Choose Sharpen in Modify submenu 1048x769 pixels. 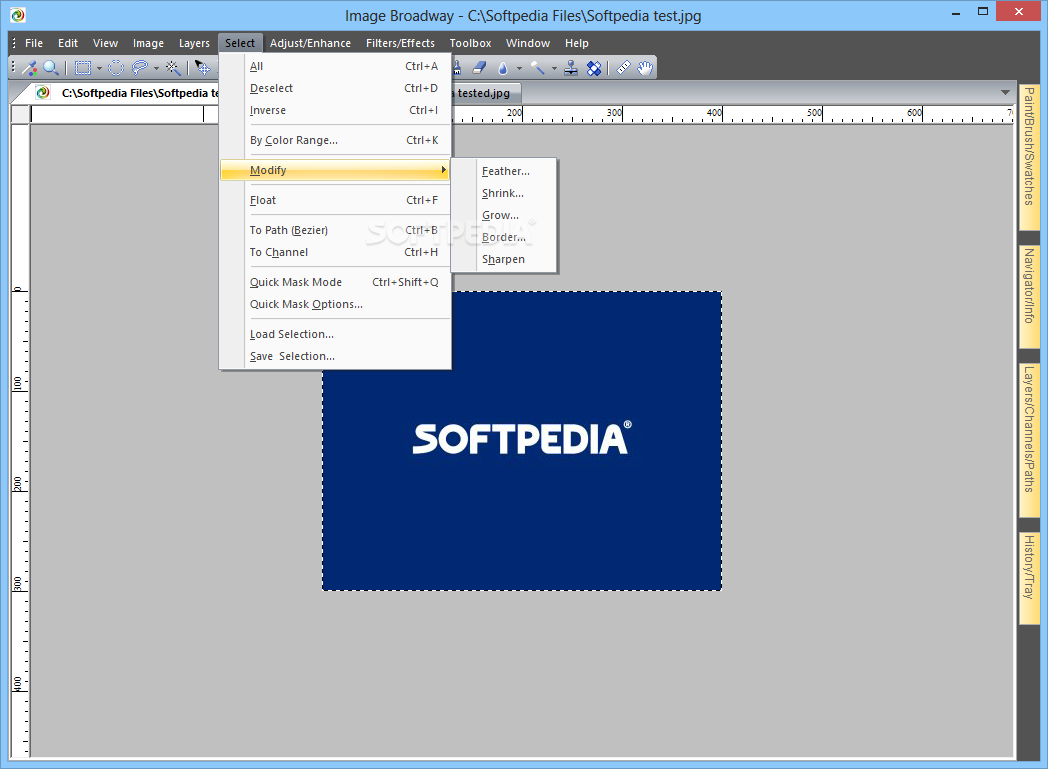(x=505, y=260)
